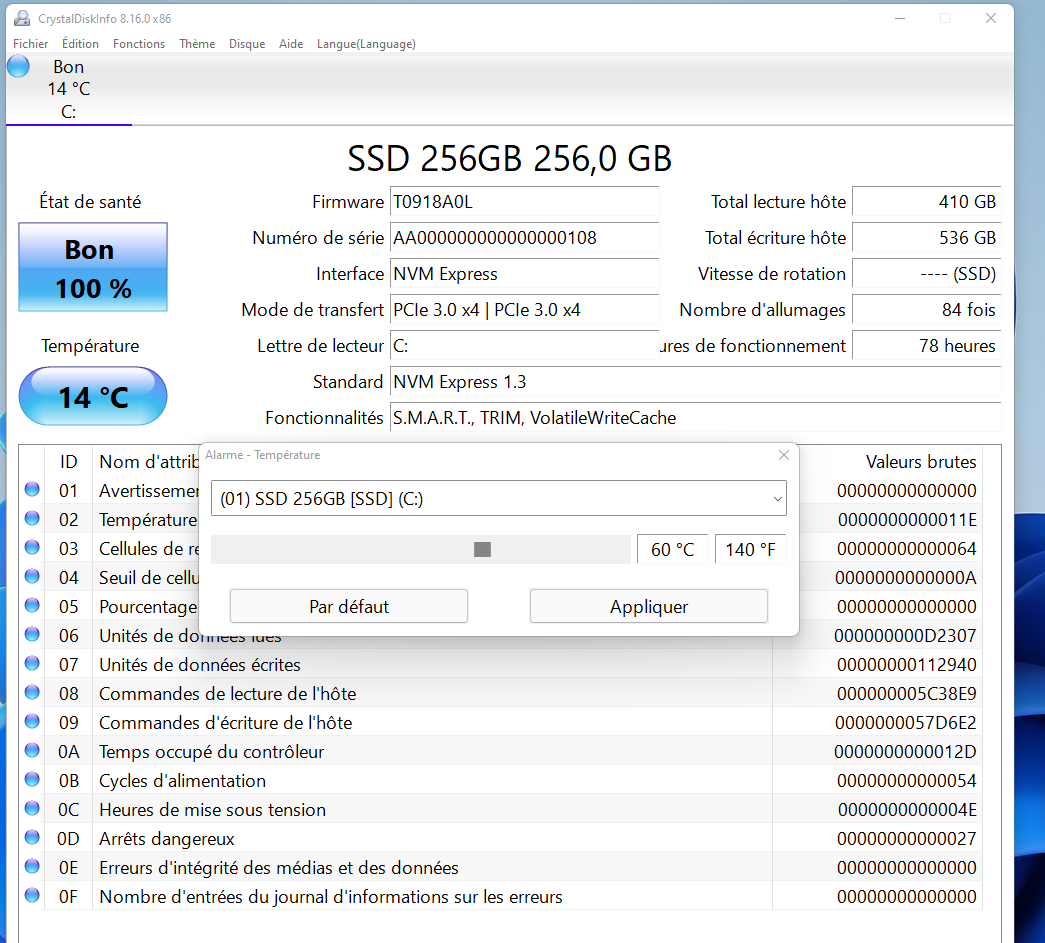
Task: Click the CrystalDiskInfo app icon in title bar
Action: (21, 18)
